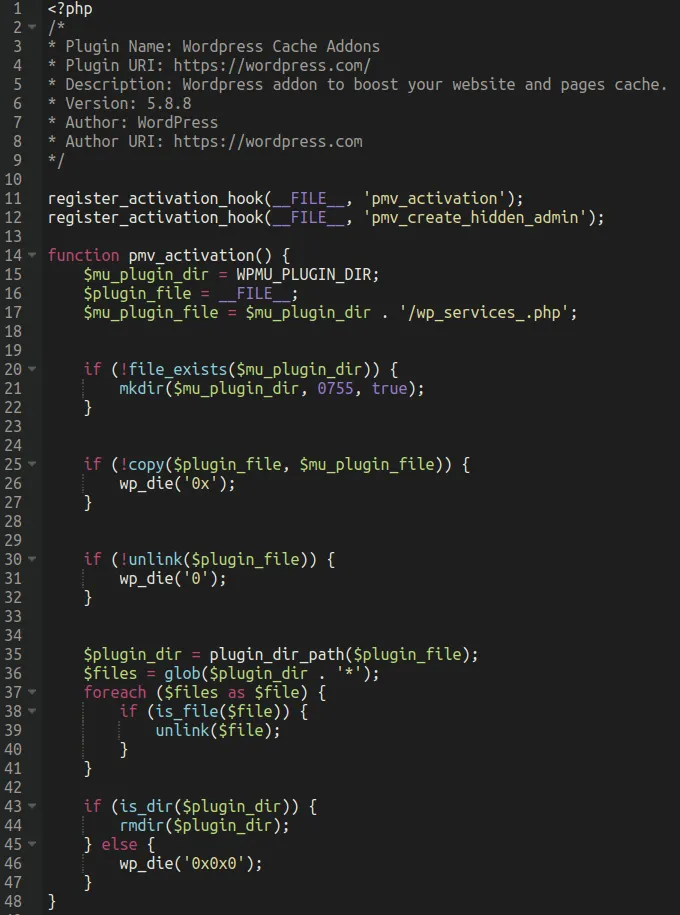Click WPMU_PLUGIN_DIR constant on line 15
The image size is (680, 915).
click(x=304, y=274)
